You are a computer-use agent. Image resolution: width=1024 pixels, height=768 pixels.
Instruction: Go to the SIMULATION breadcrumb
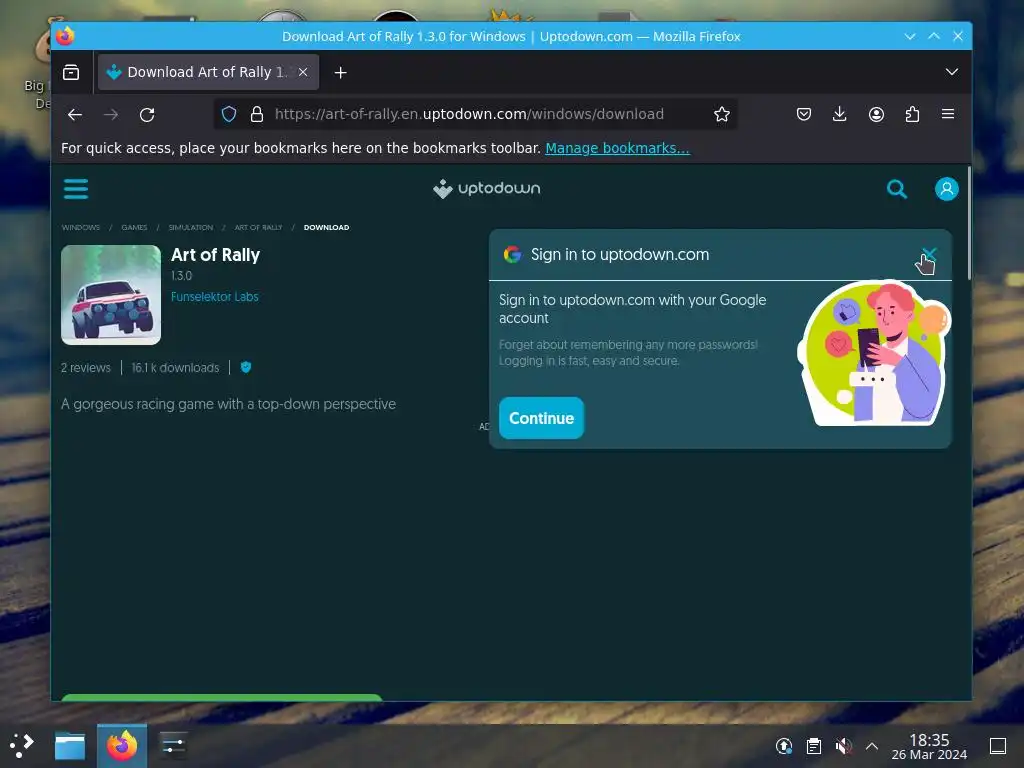point(191,227)
